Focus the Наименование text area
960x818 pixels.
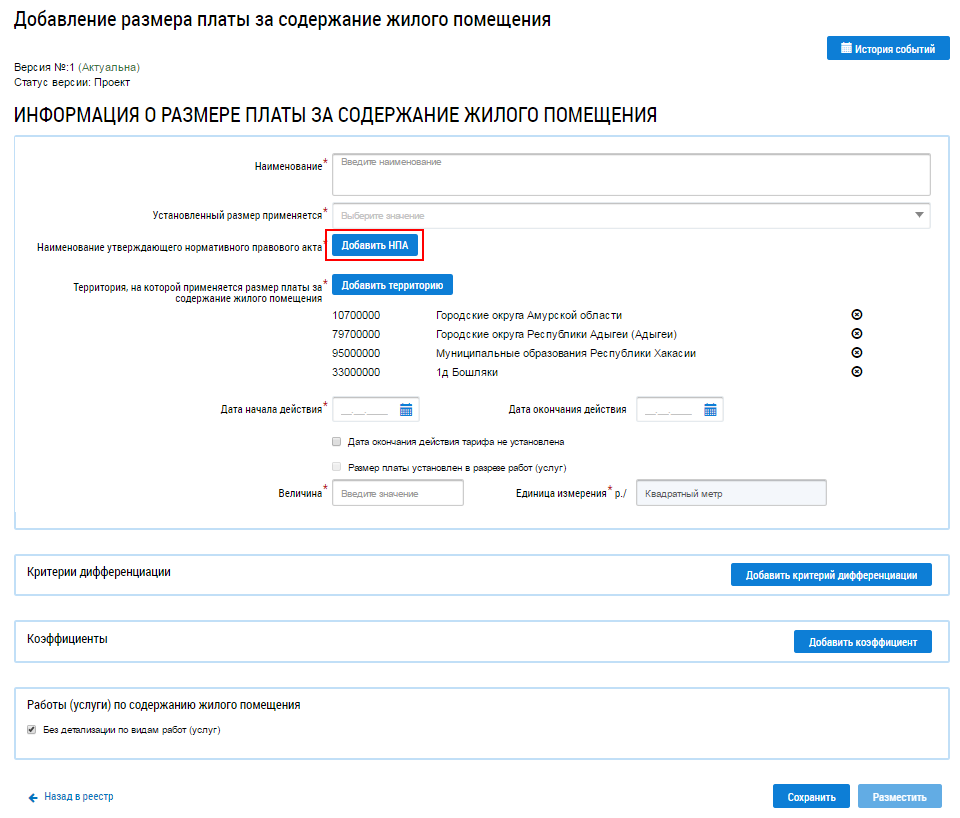tap(631, 174)
